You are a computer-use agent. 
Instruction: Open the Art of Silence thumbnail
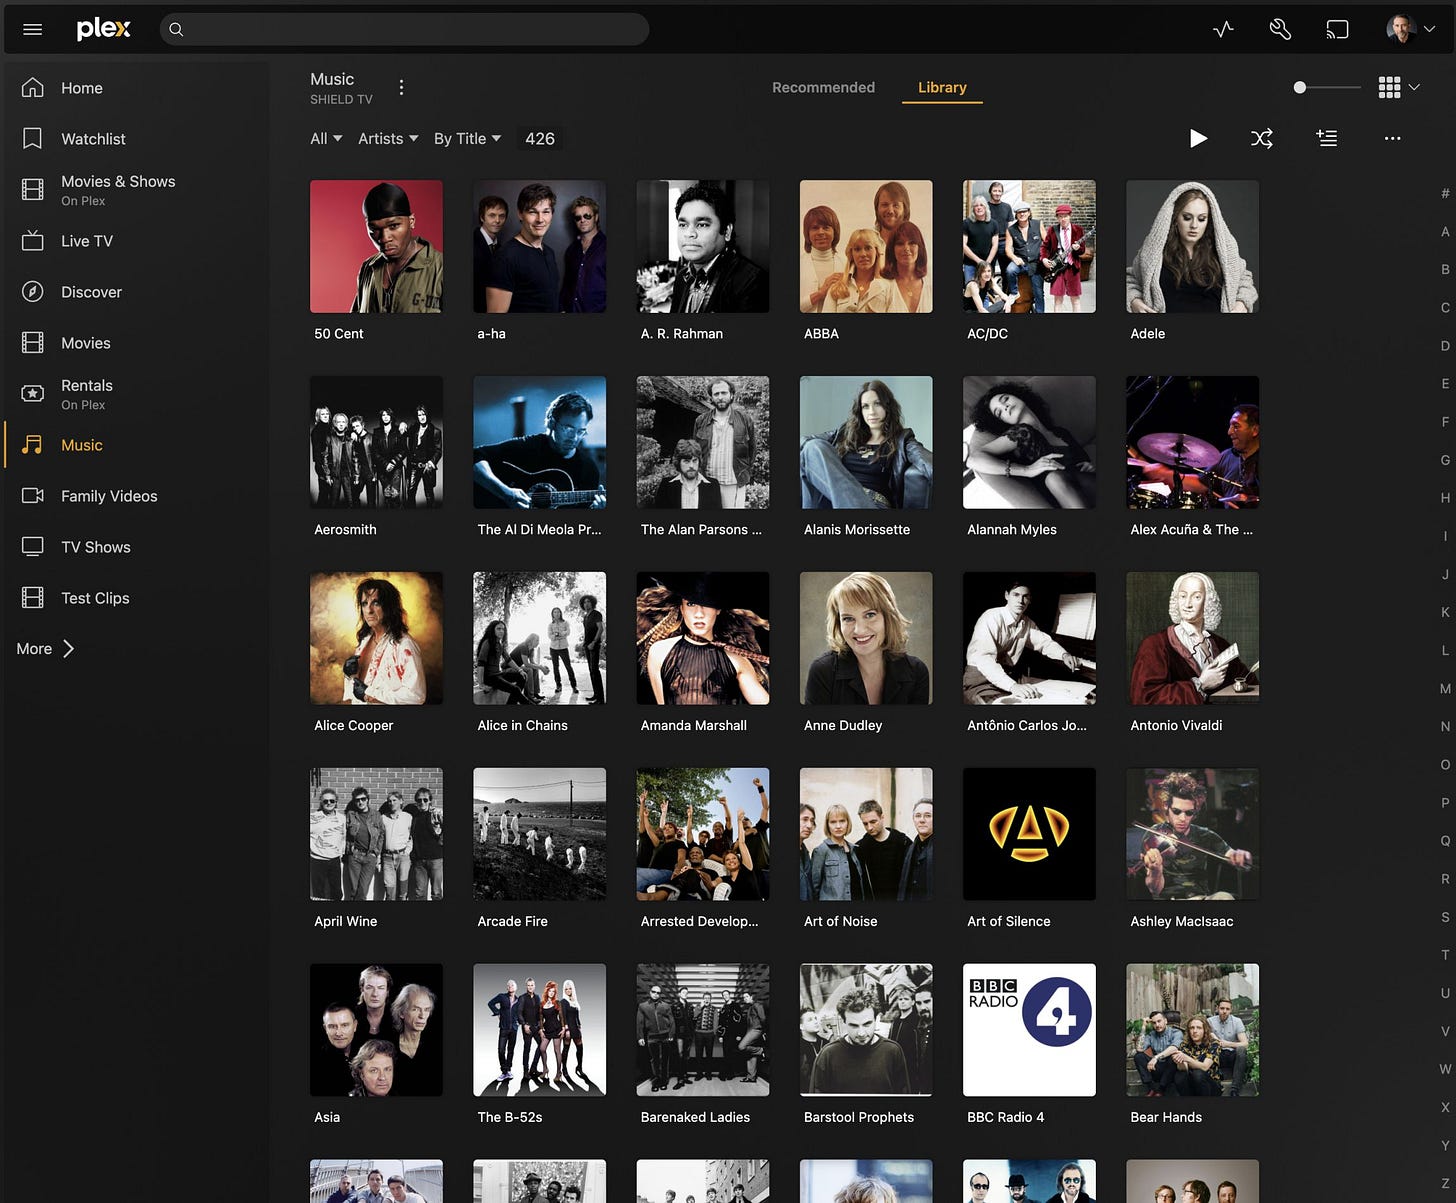[1029, 834]
